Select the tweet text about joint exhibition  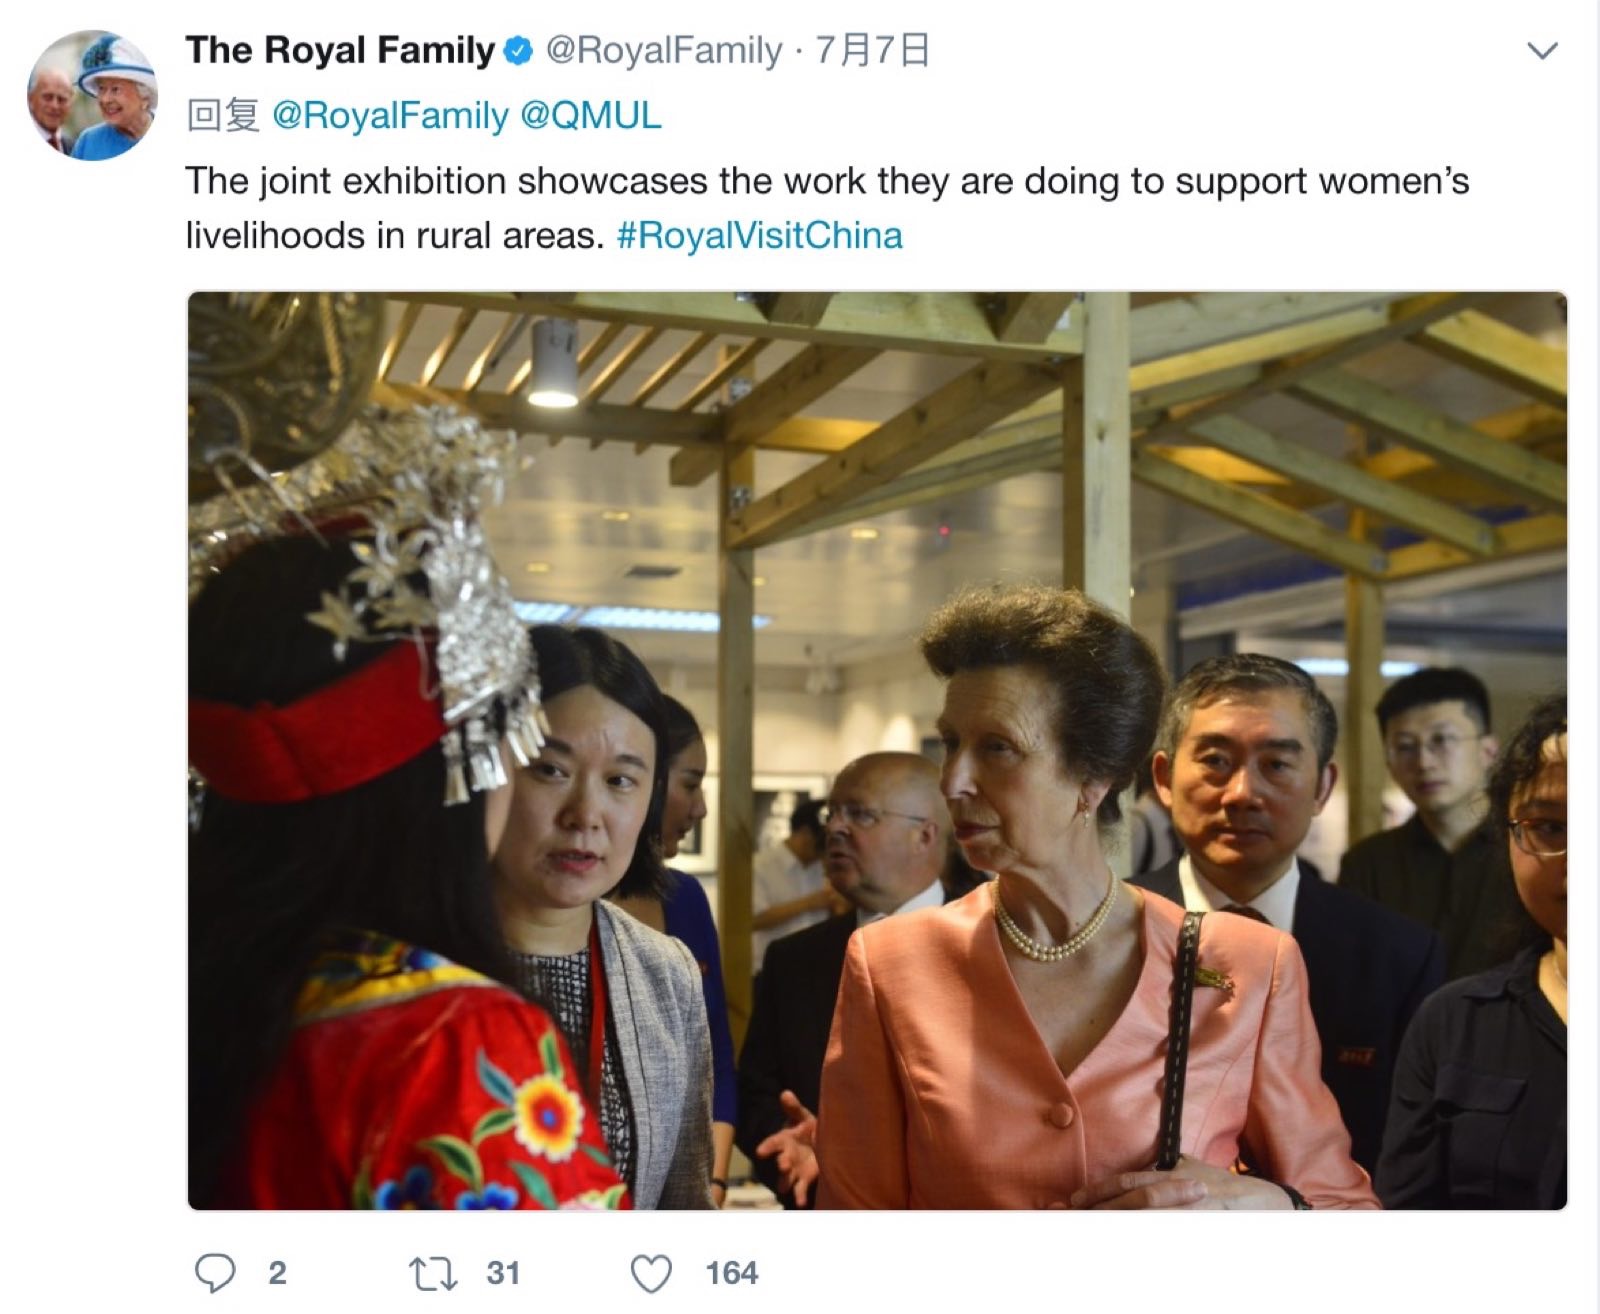[827, 208]
